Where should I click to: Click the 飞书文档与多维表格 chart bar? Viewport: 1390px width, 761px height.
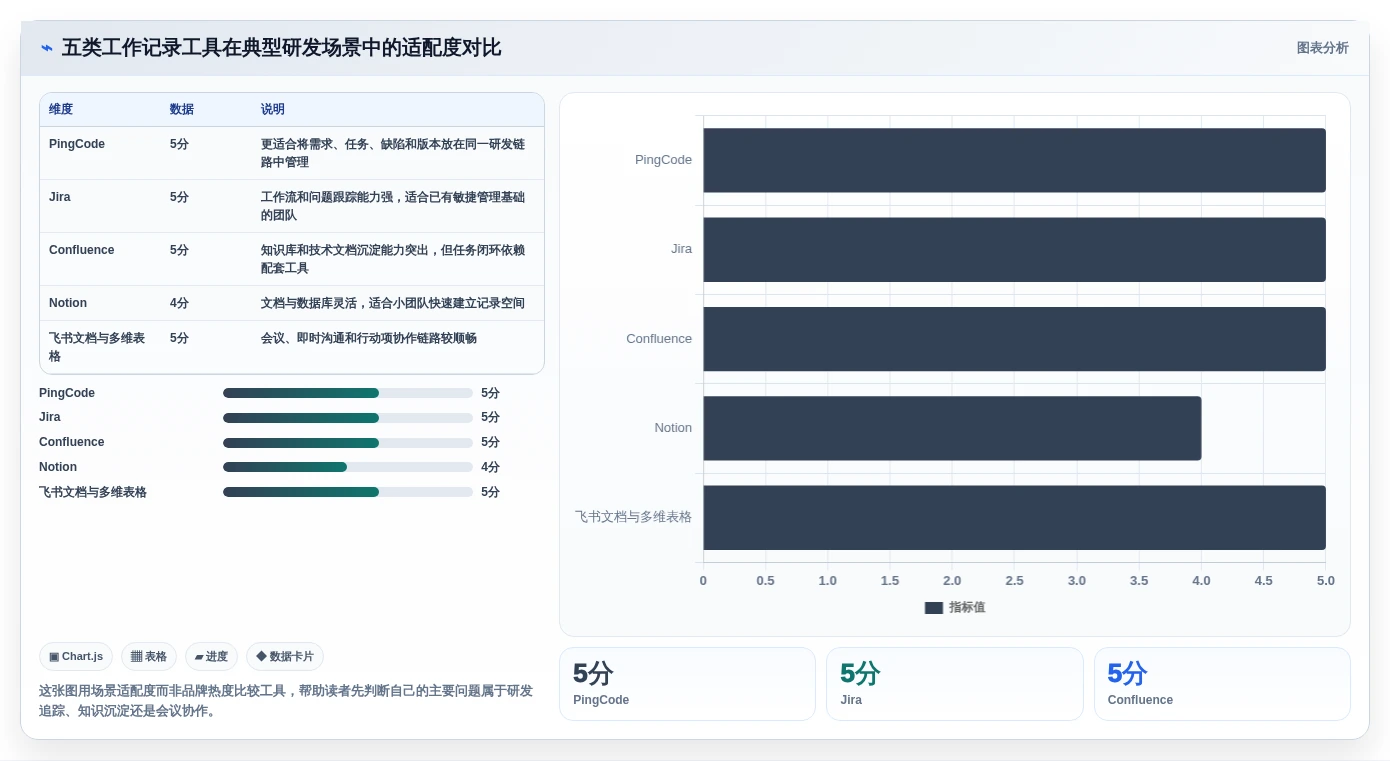[x=1014, y=517]
